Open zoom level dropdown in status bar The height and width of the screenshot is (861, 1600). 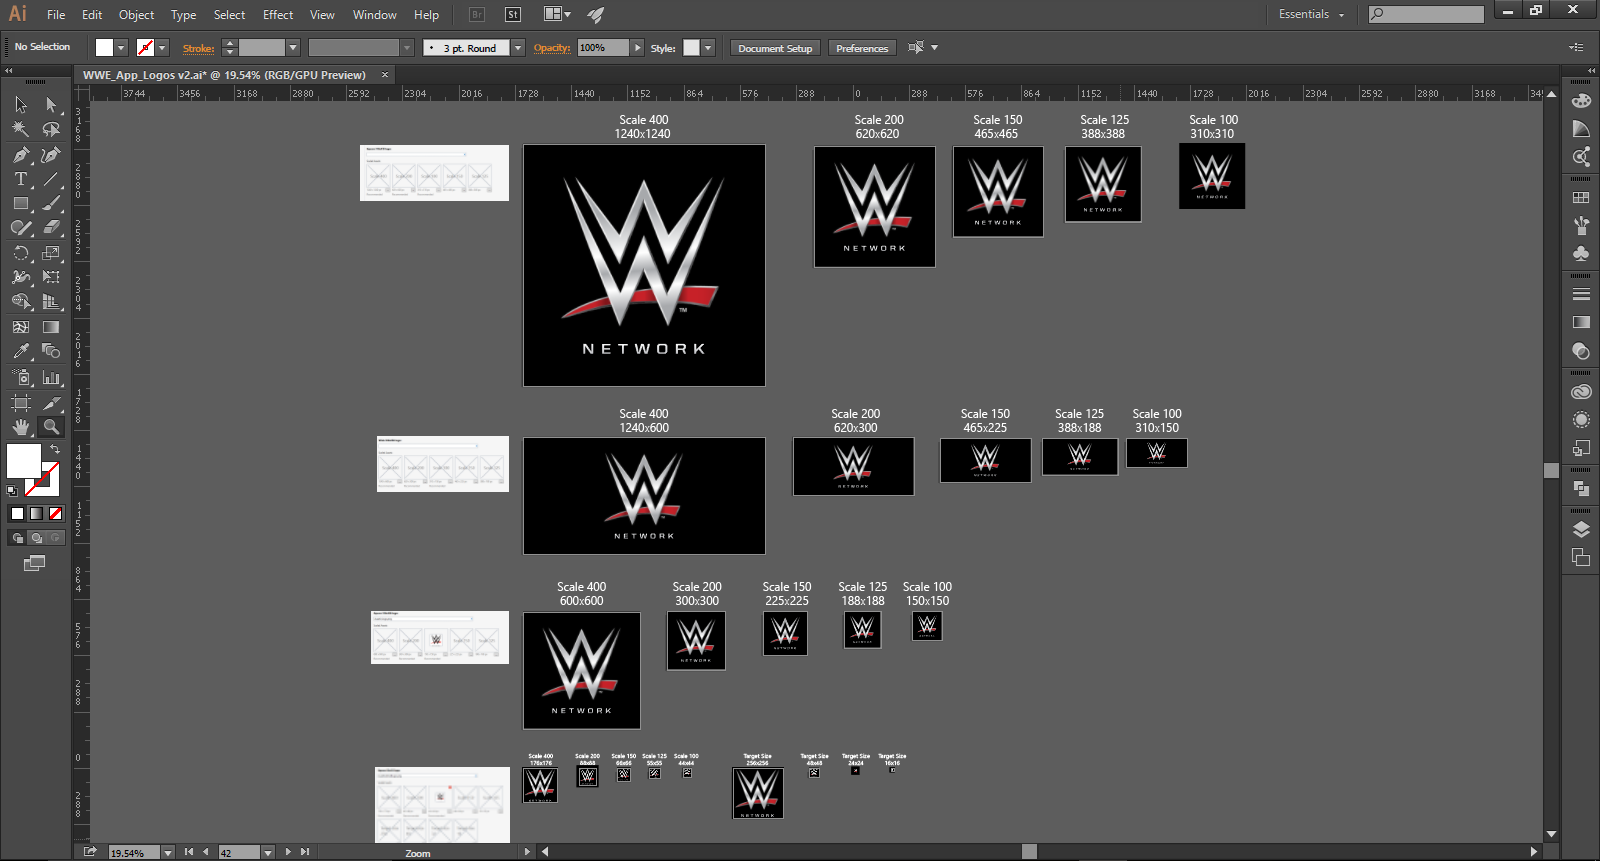(x=168, y=853)
